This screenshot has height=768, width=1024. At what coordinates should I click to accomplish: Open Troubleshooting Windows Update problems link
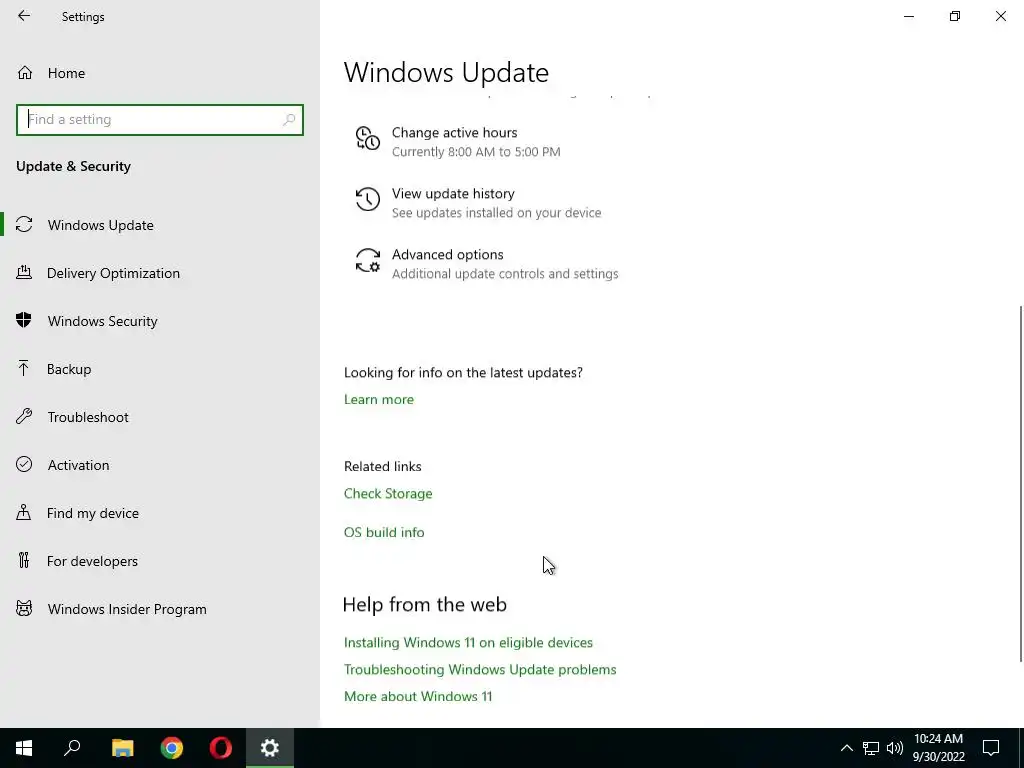click(x=480, y=669)
